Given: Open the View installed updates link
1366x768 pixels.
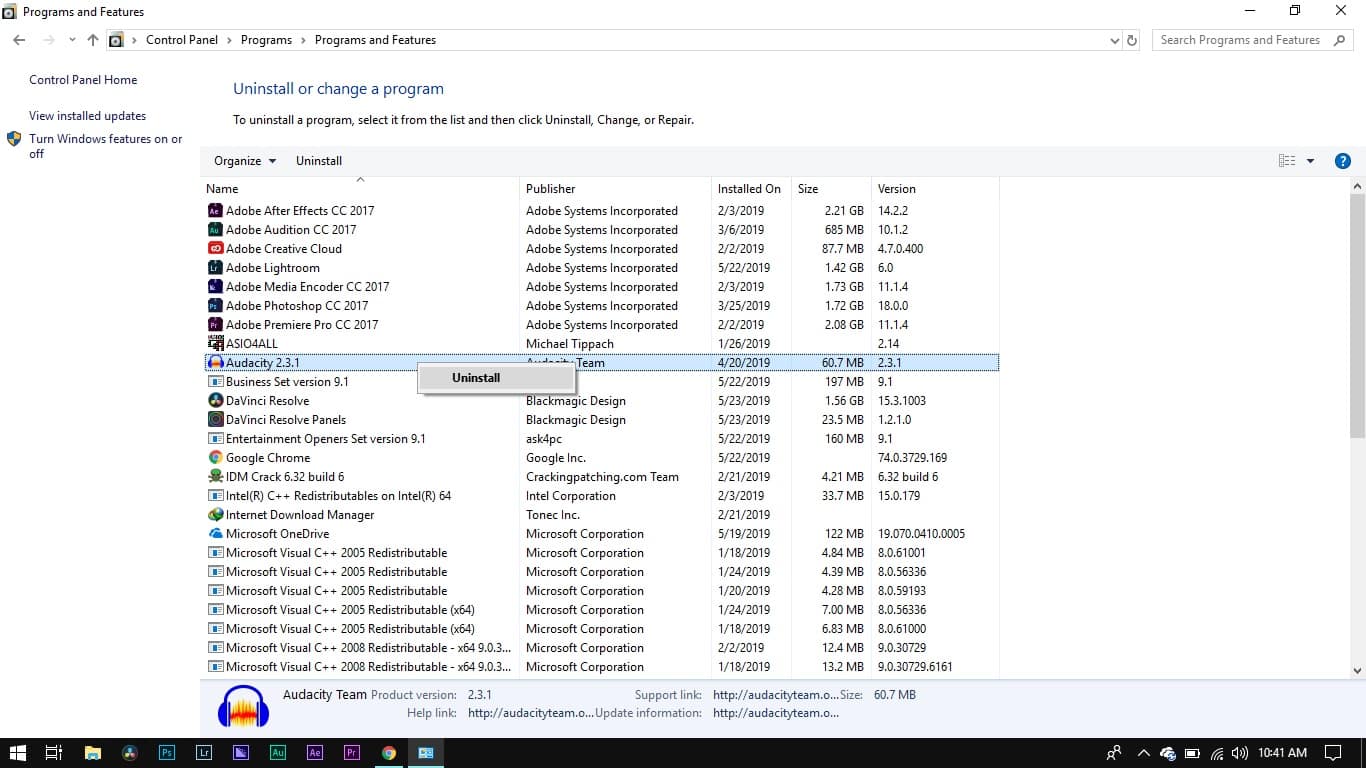Looking at the screenshot, I should [87, 116].
